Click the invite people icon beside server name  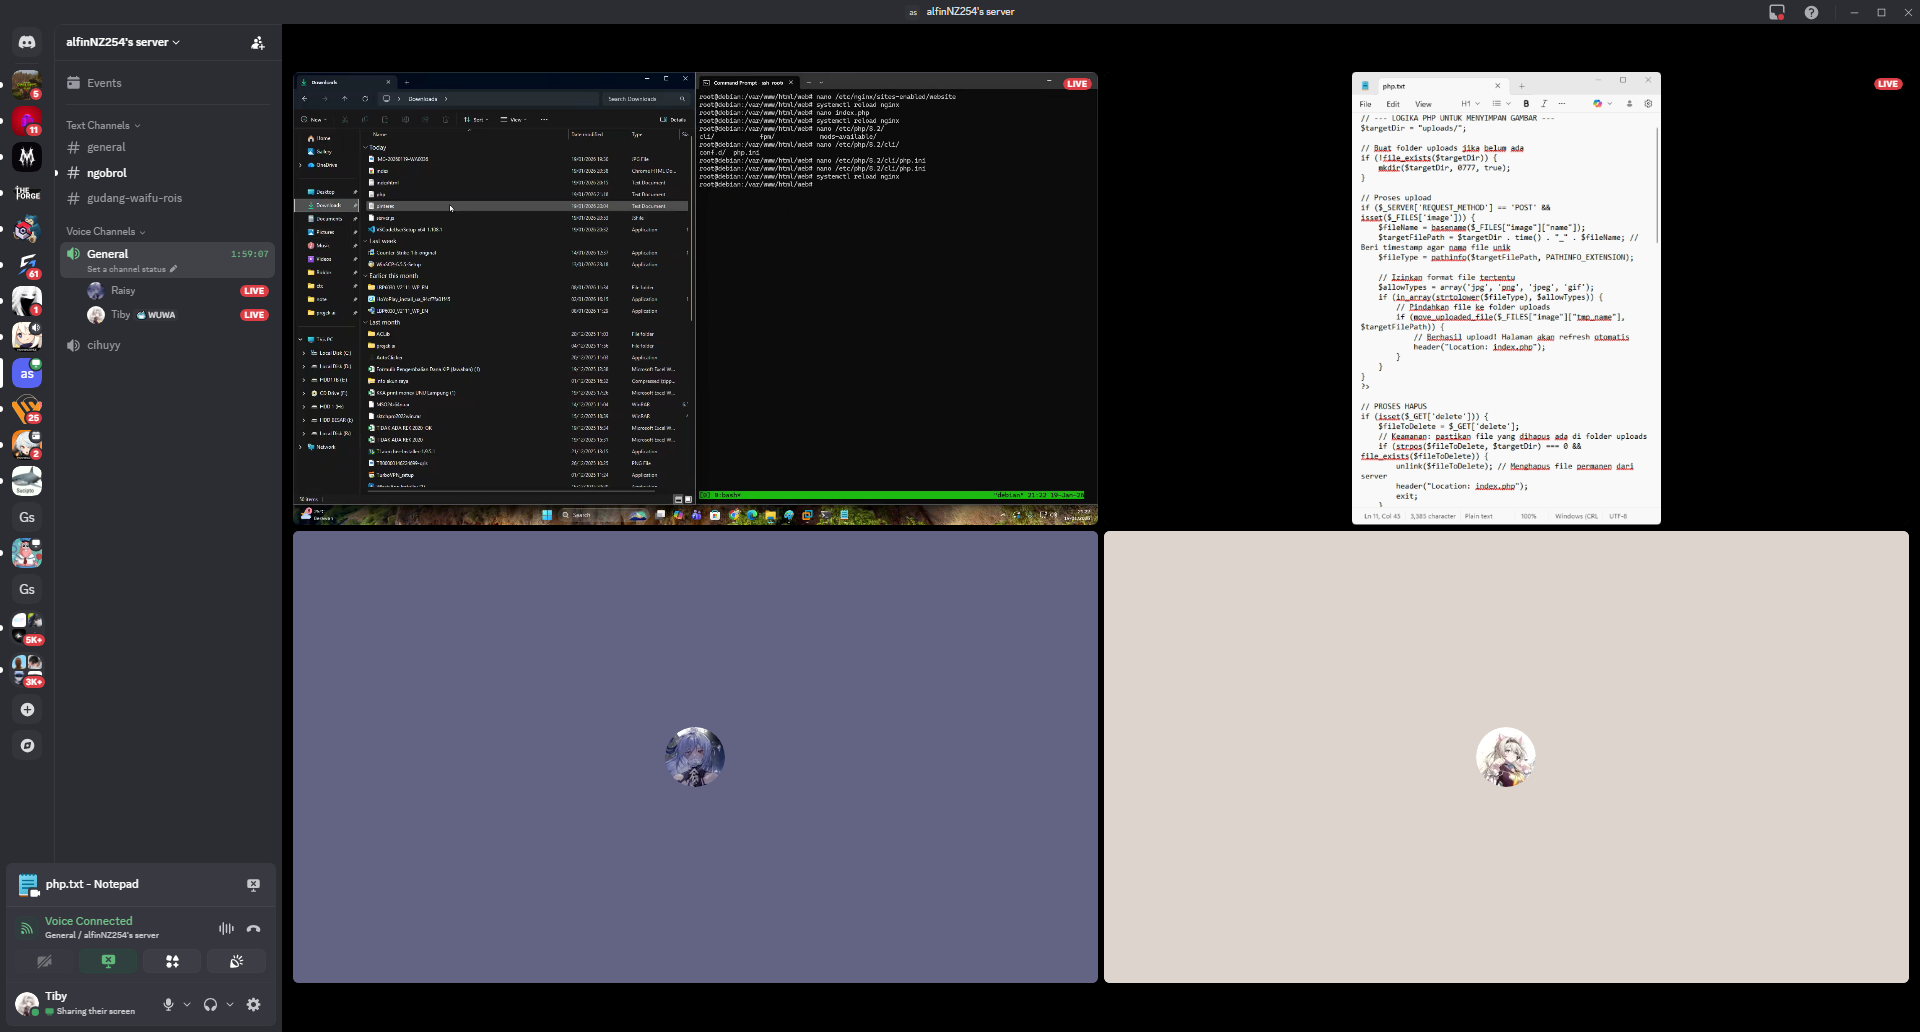[x=257, y=42]
